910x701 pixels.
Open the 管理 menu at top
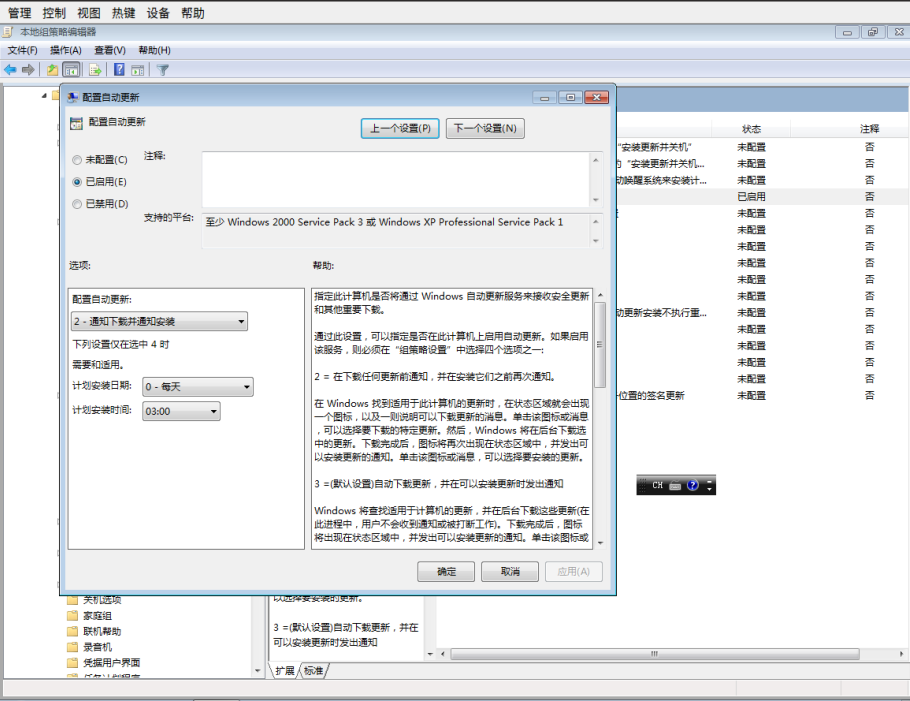(20, 13)
